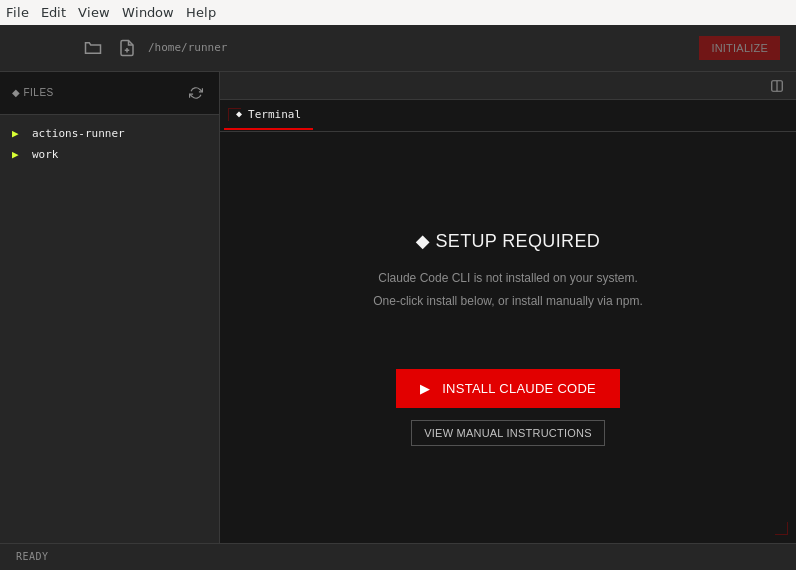Open the Edit menu

point(53,12)
